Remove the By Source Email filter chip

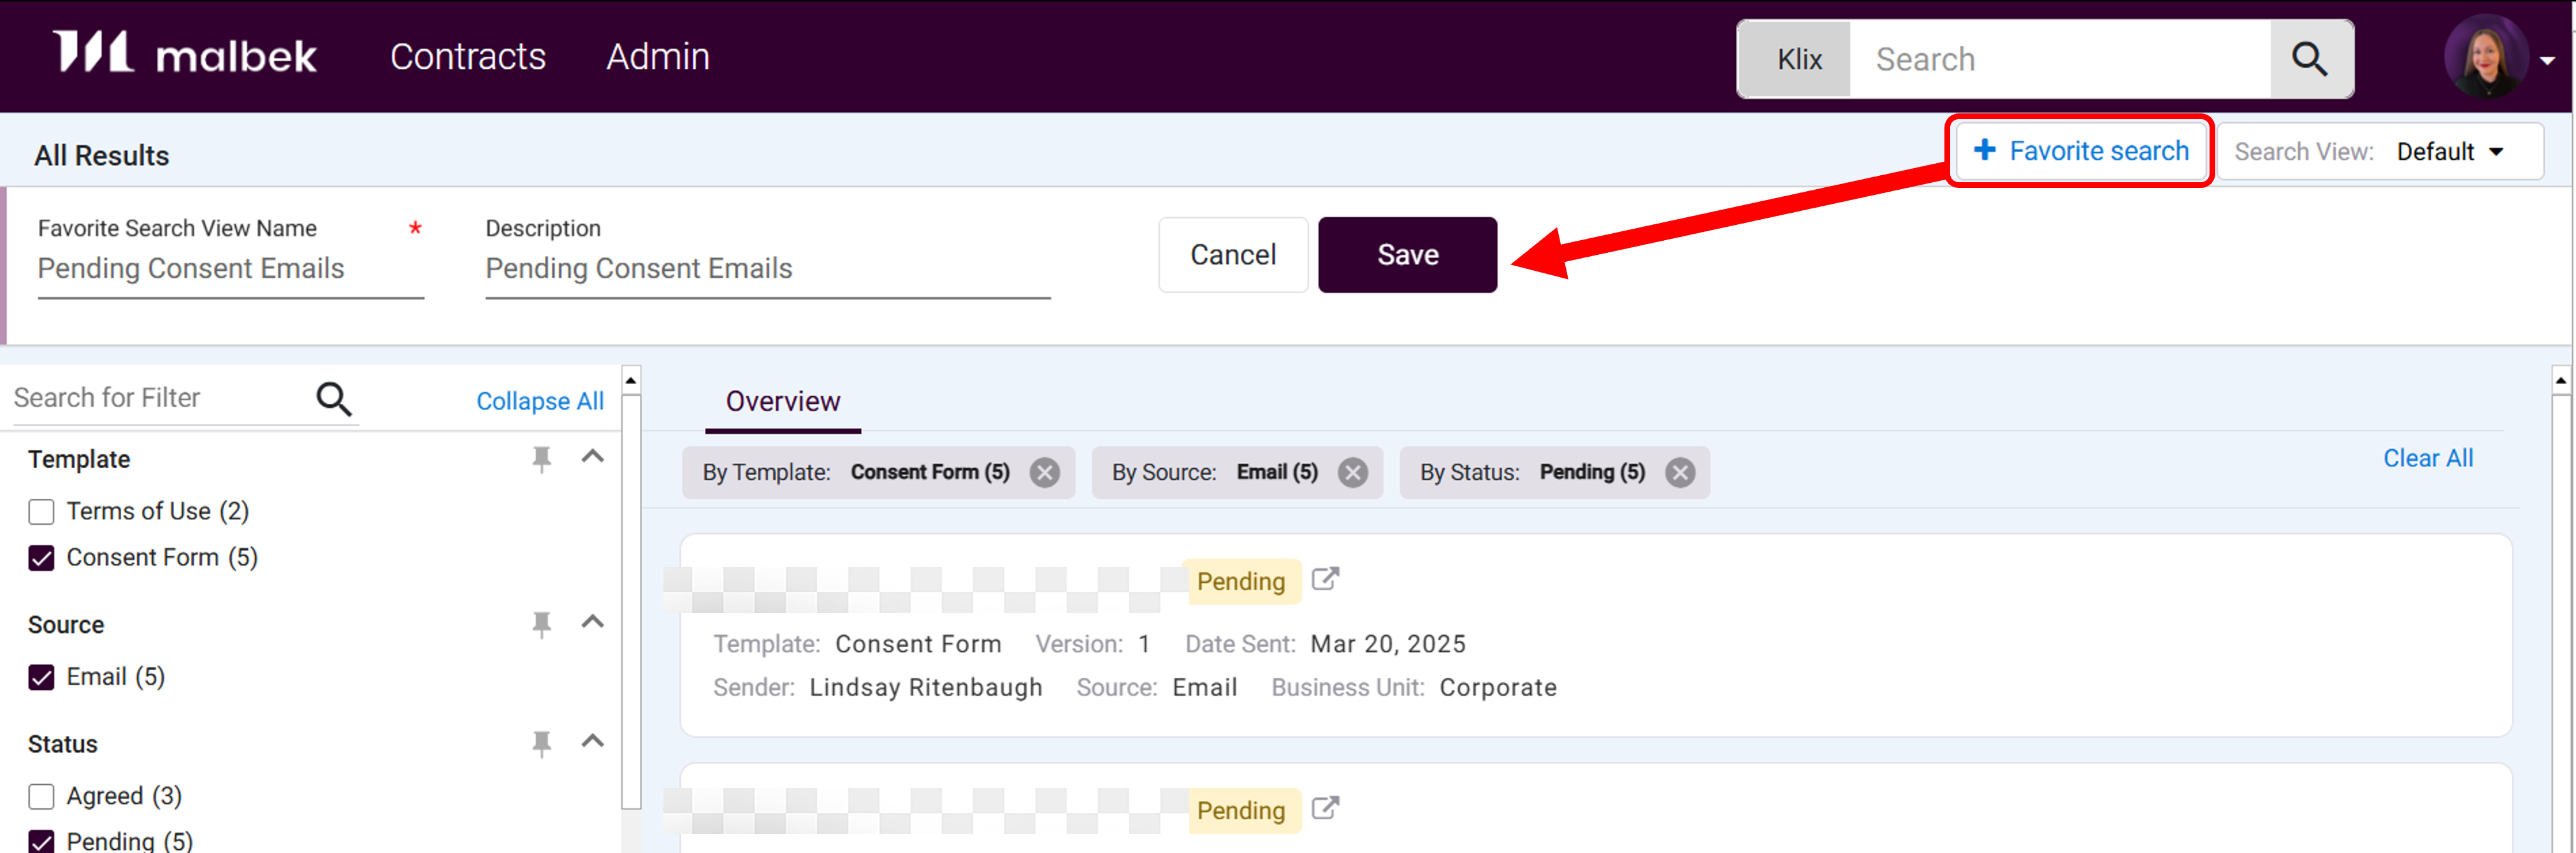click(1353, 472)
